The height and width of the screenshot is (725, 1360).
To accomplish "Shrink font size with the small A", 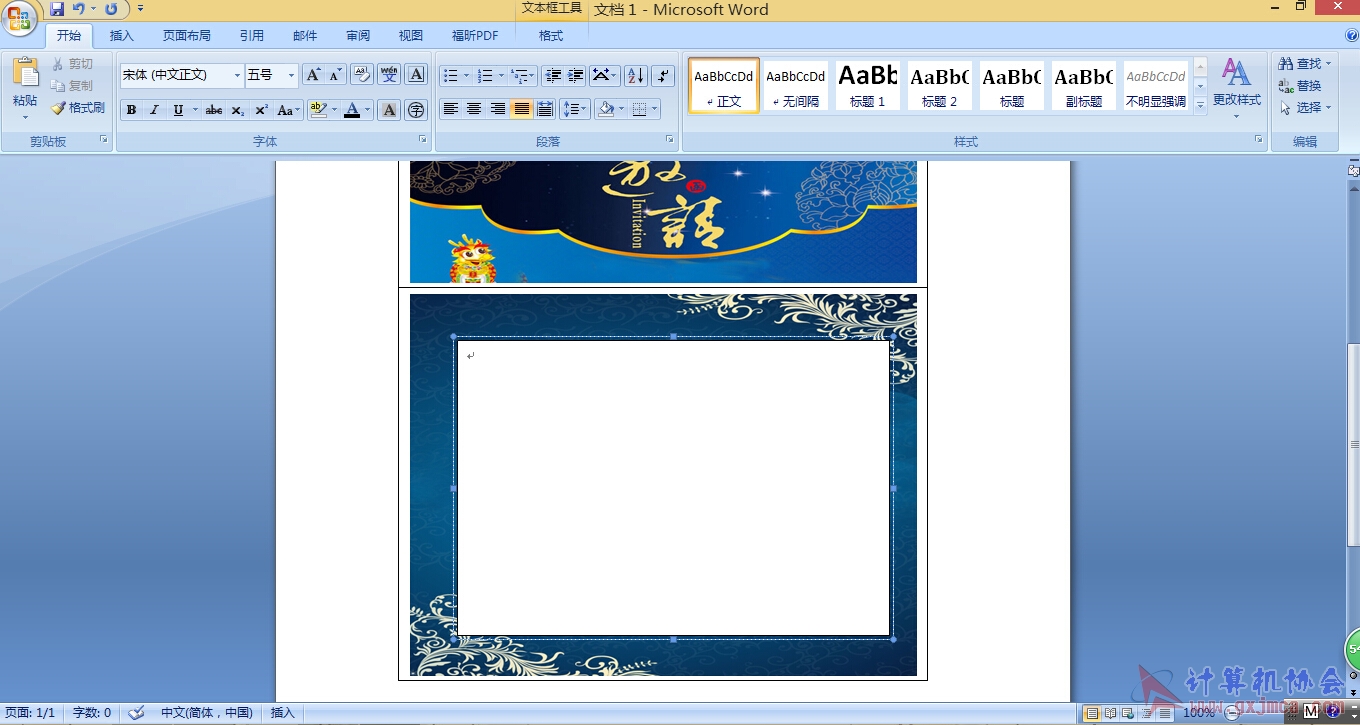I will (x=335, y=75).
